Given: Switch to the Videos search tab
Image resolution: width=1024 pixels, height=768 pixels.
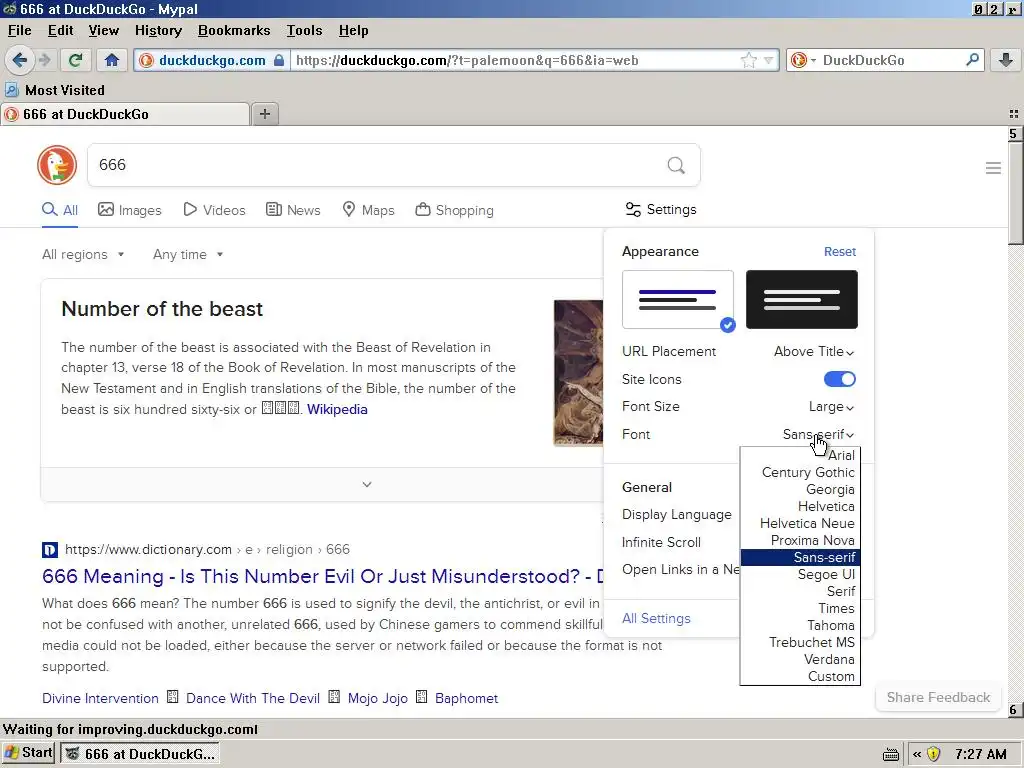Looking at the screenshot, I should [x=214, y=210].
